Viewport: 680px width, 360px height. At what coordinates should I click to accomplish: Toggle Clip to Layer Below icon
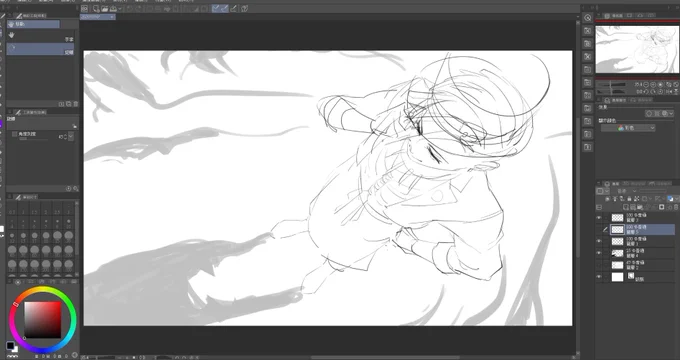pyautogui.click(x=607, y=199)
